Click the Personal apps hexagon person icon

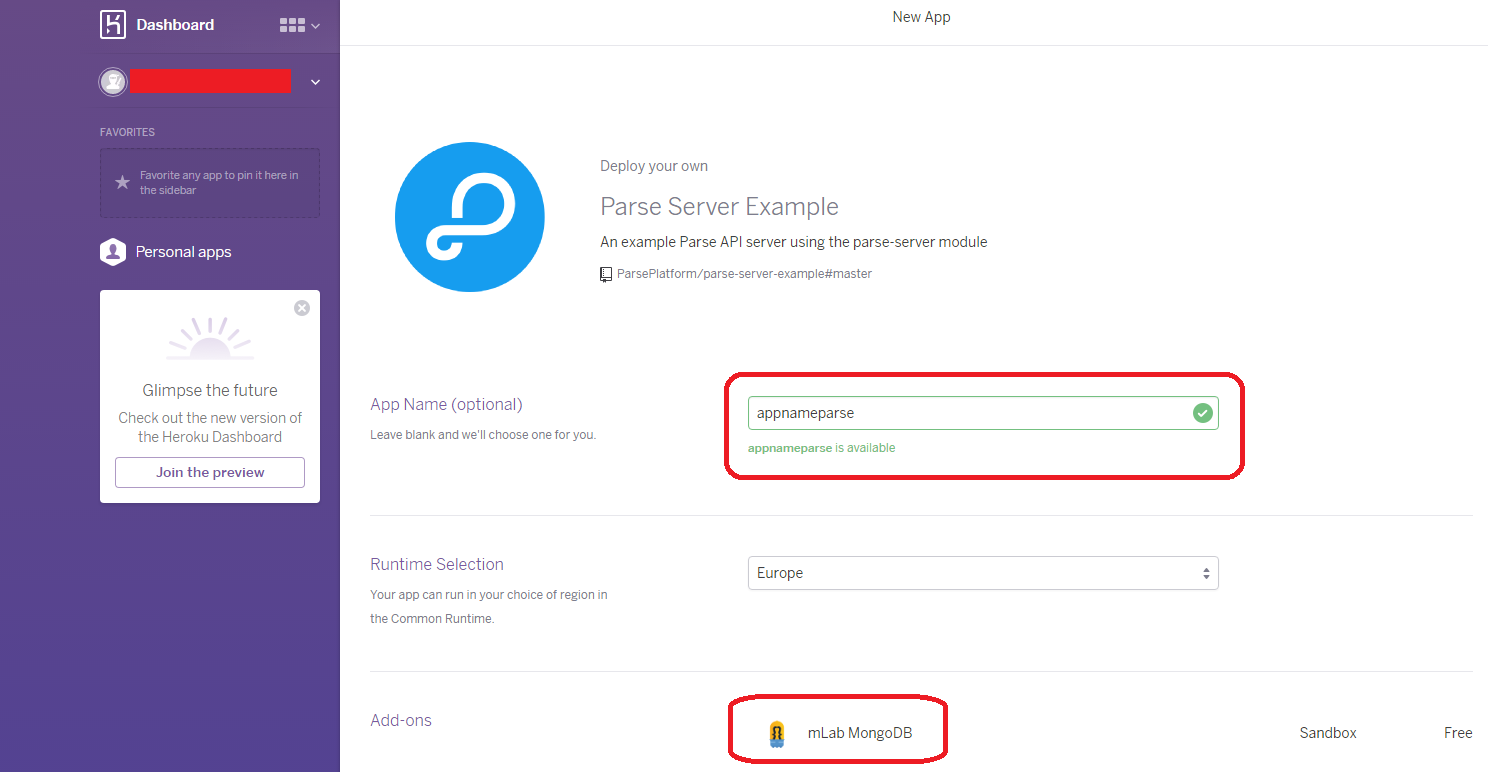[x=112, y=252]
